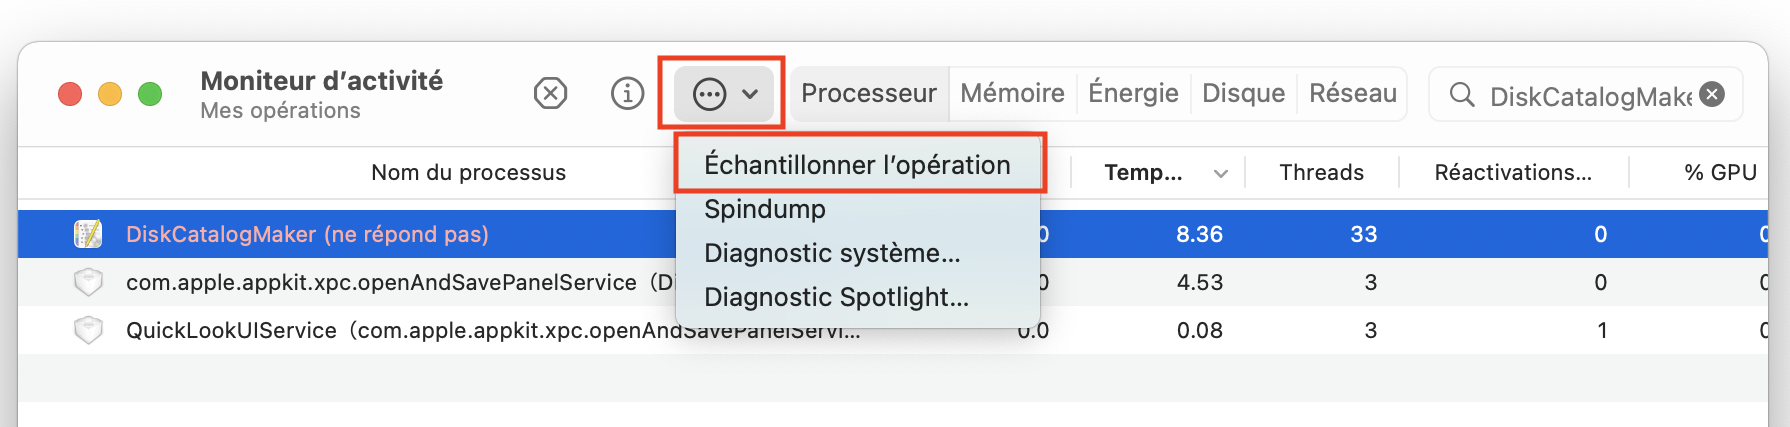1790x427 pixels.
Task: Click the DiskCatalogMaker app icon in list
Action: tap(88, 234)
